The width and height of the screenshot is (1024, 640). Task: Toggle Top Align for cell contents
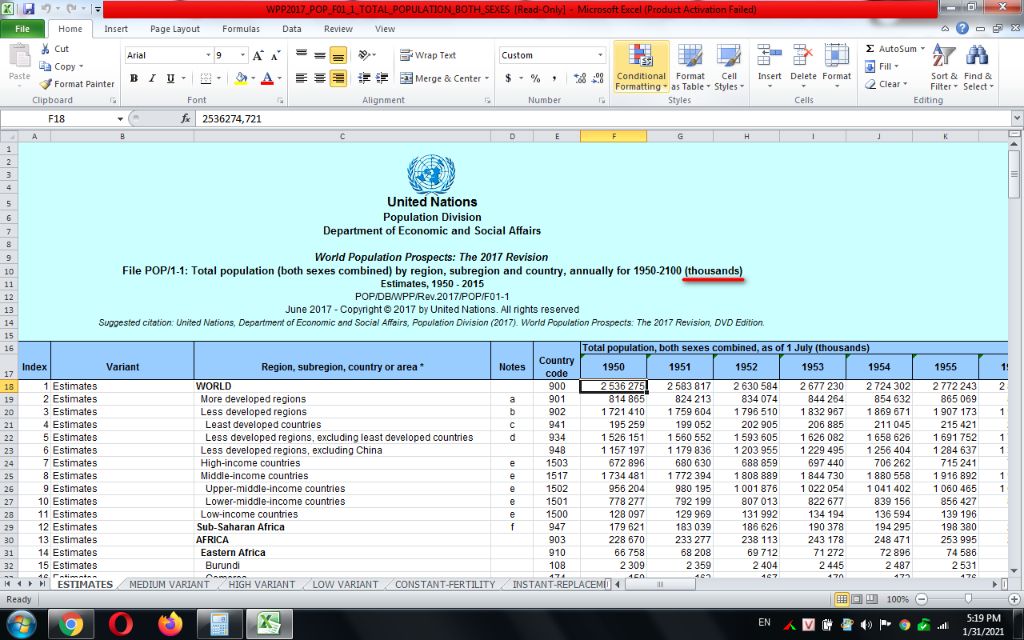(x=301, y=56)
